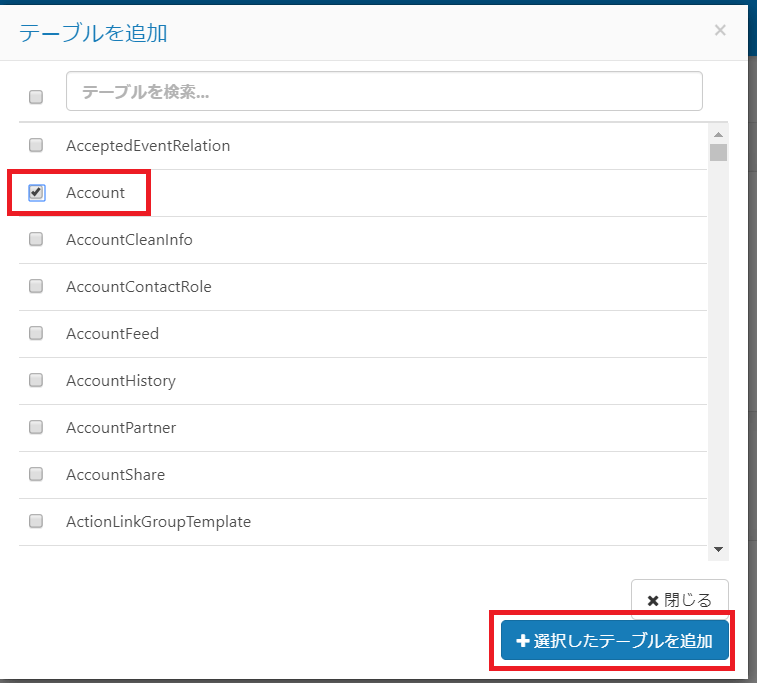The image size is (757, 683).
Task: Select the AccountContactRole table name
Action: pyautogui.click(x=139, y=287)
